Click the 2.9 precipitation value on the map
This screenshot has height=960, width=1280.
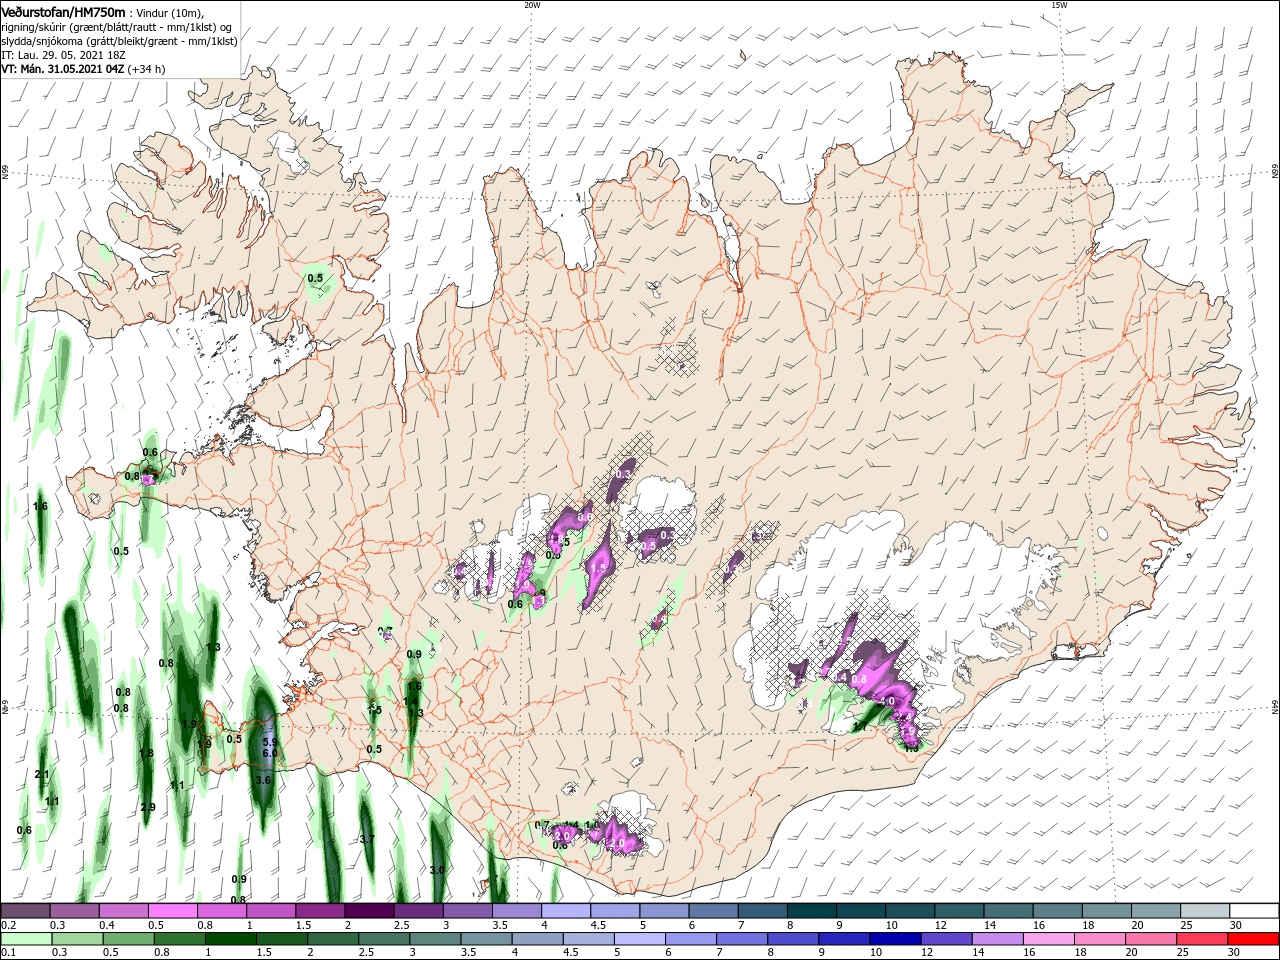[148, 807]
